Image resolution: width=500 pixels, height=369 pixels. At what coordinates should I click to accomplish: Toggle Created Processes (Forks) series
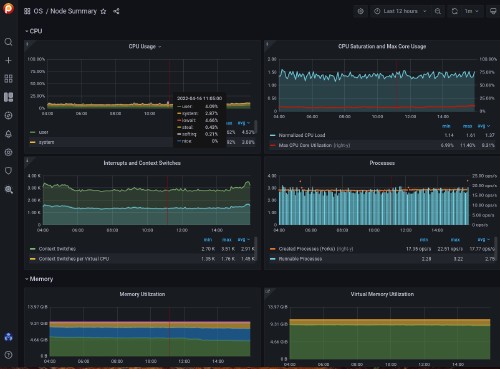point(316,249)
